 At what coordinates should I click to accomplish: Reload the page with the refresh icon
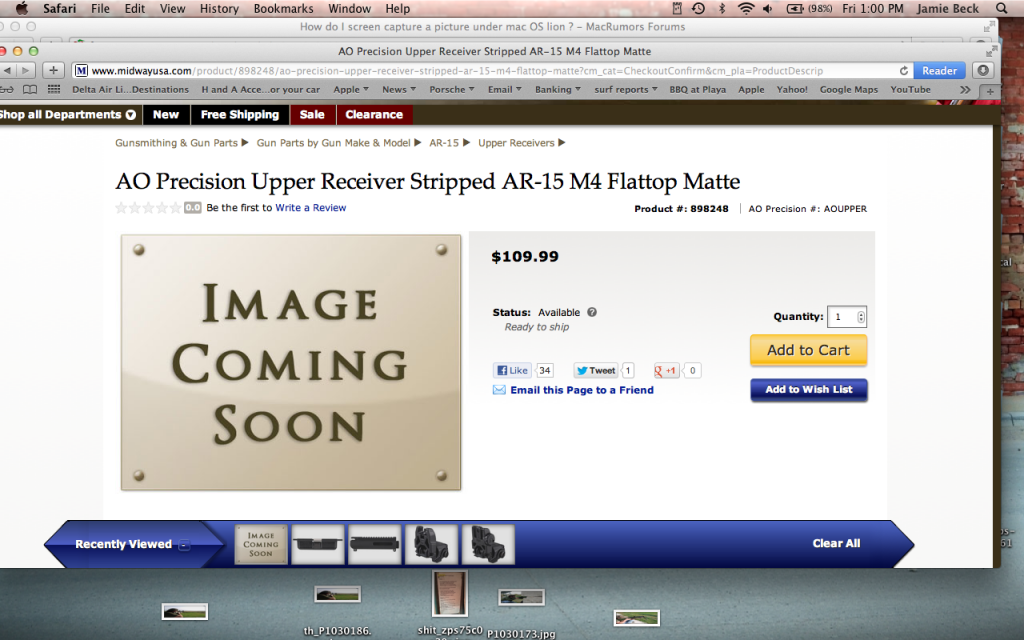[904, 71]
